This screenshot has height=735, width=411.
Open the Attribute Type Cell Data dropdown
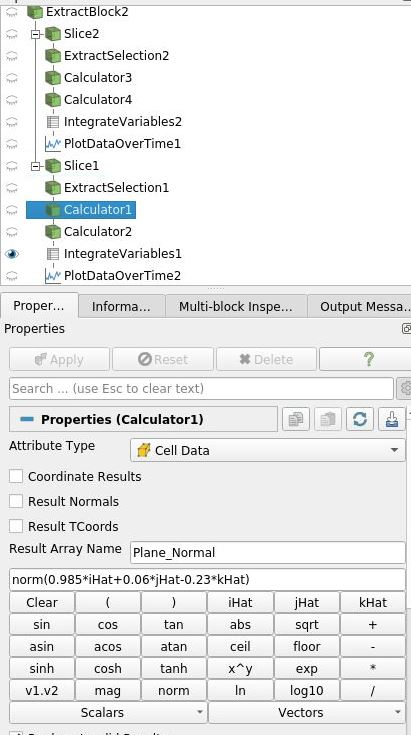coord(268,450)
